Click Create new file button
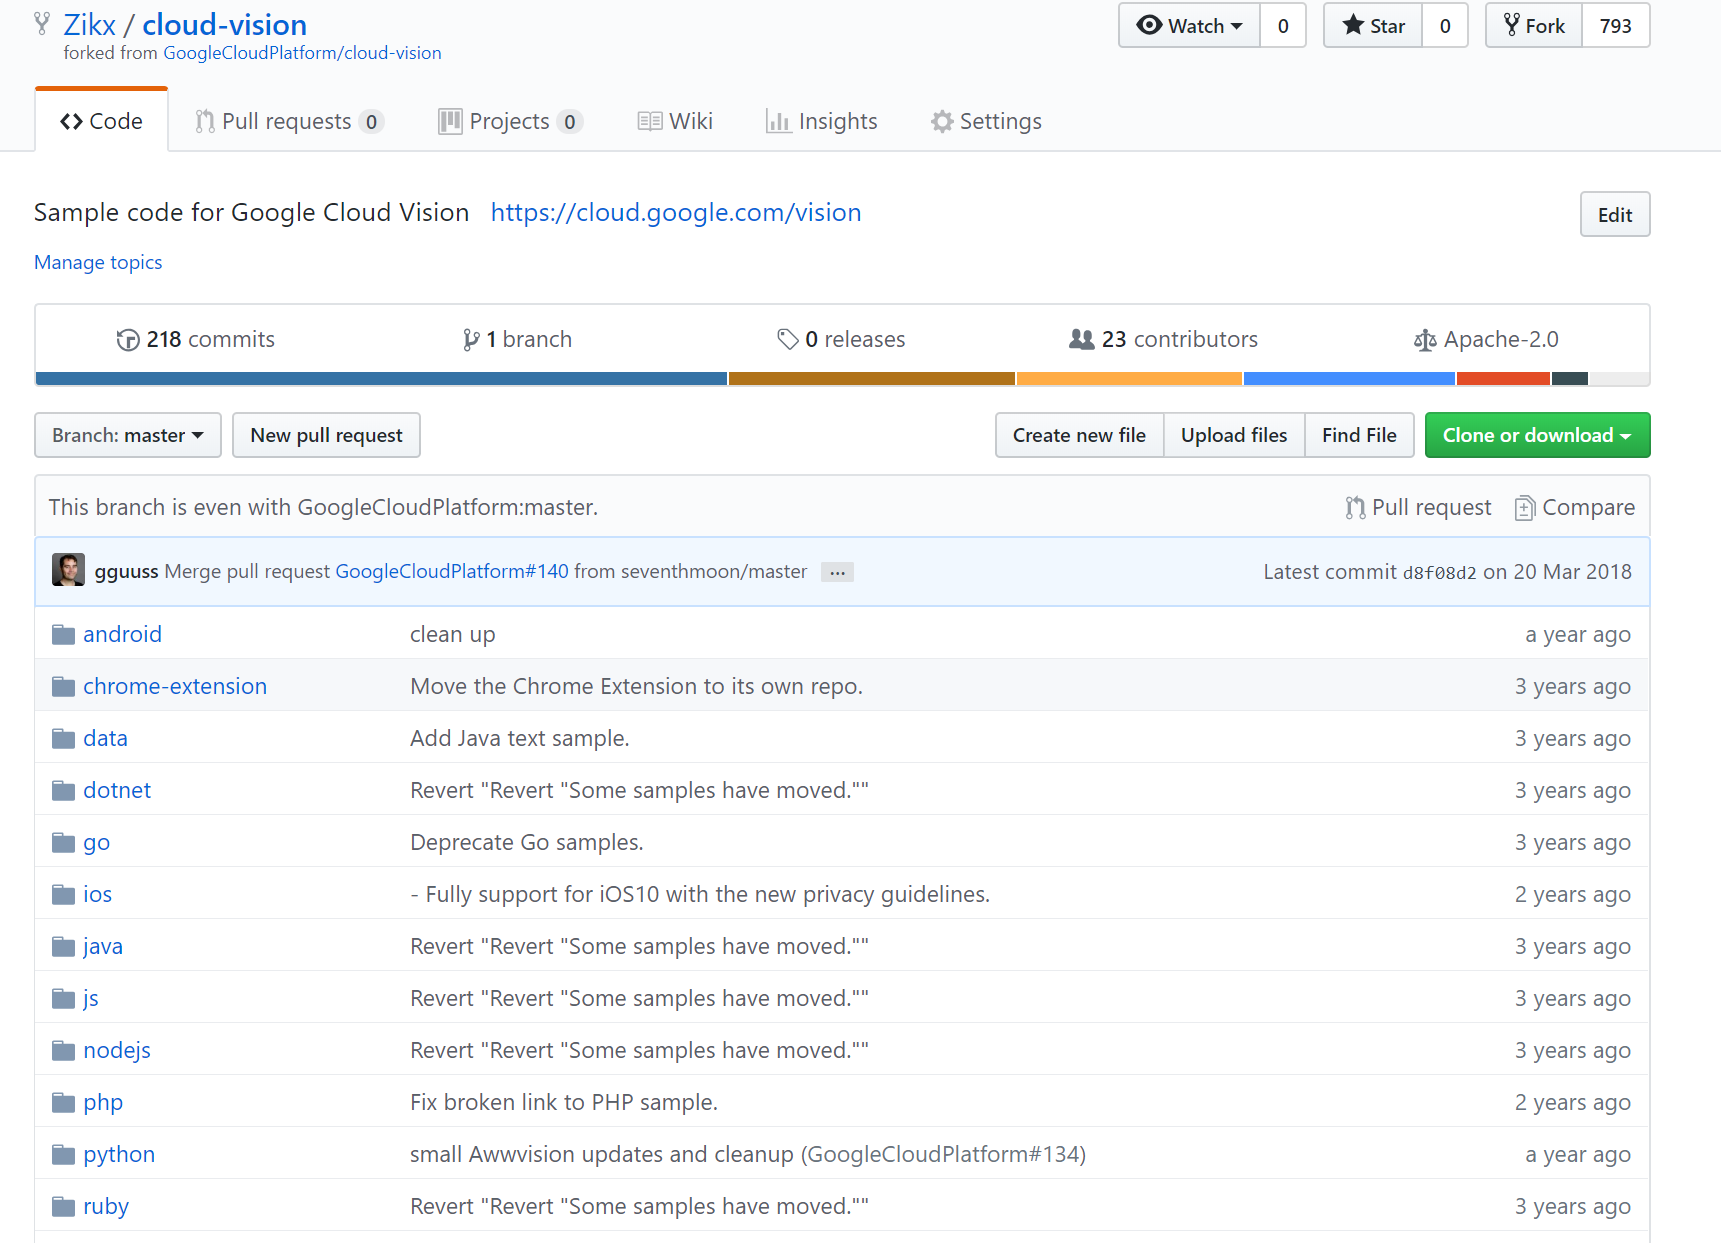 point(1079,435)
